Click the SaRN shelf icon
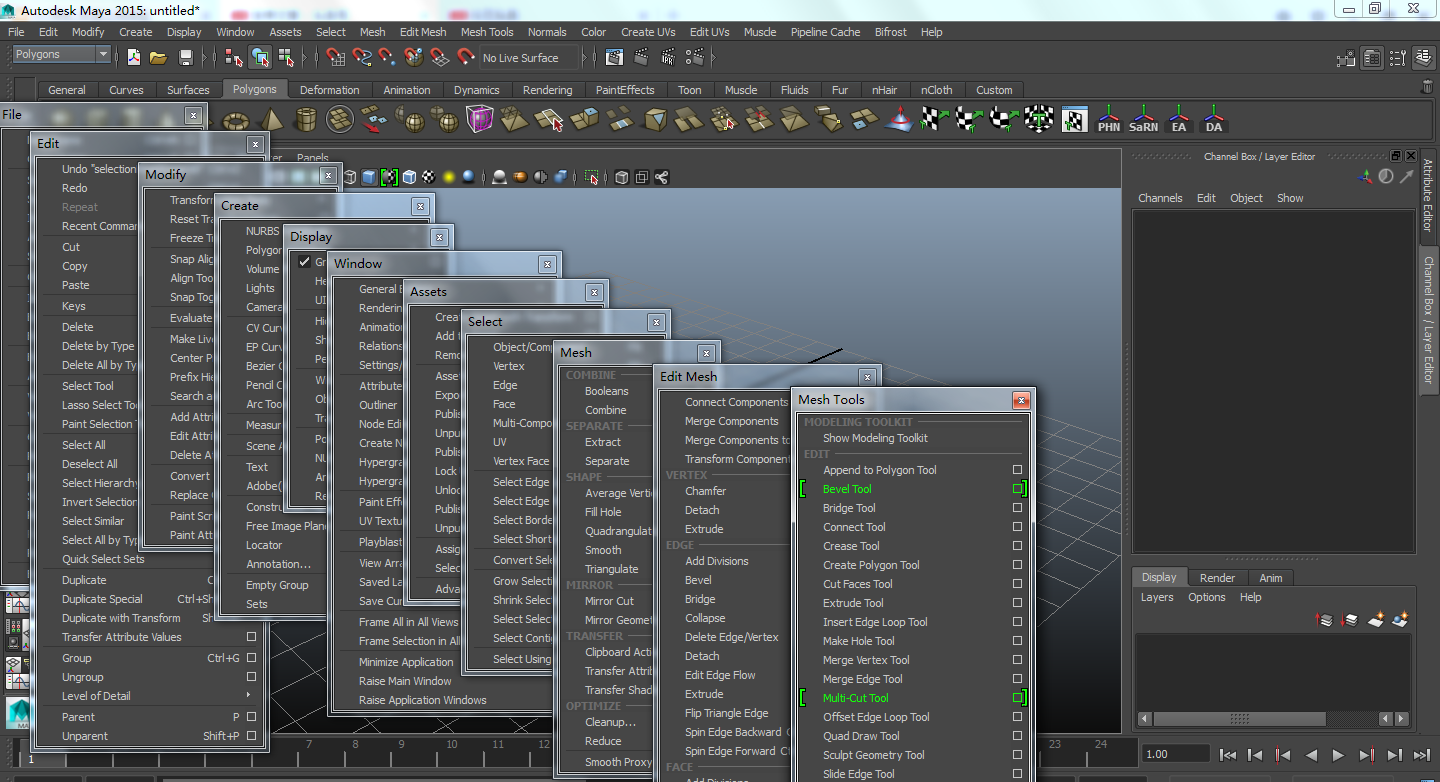This screenshot has height=782, width=1440. (x=1144, y=120)
